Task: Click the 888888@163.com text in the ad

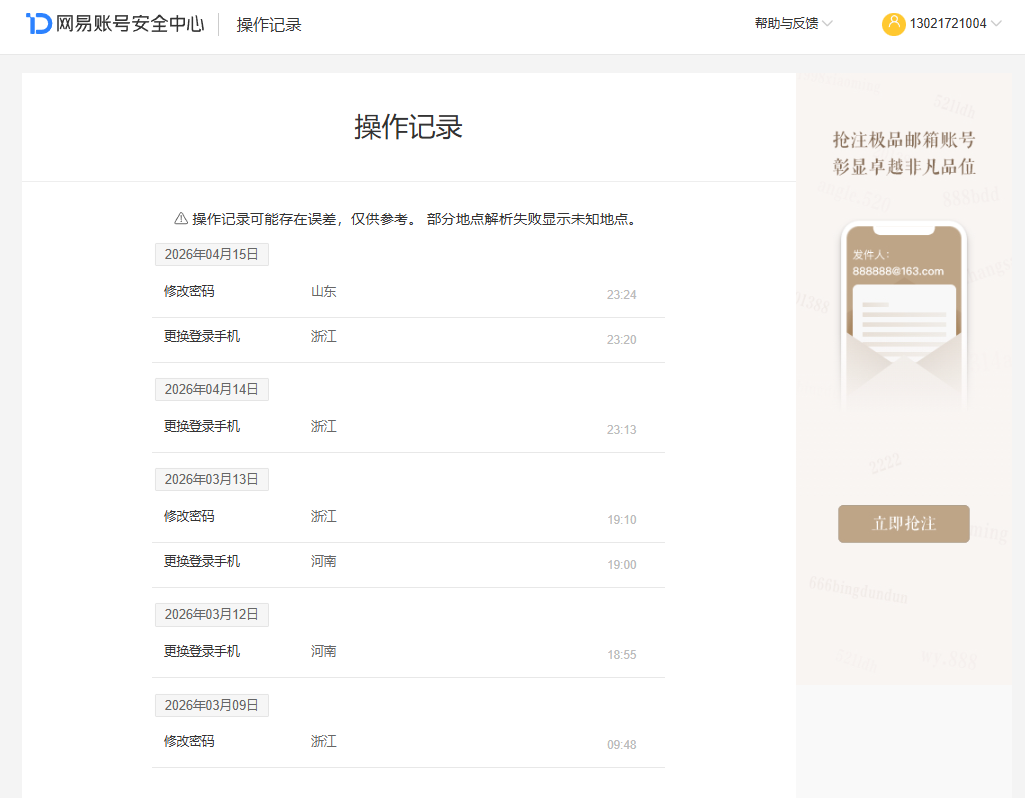Action: [898, 271]
